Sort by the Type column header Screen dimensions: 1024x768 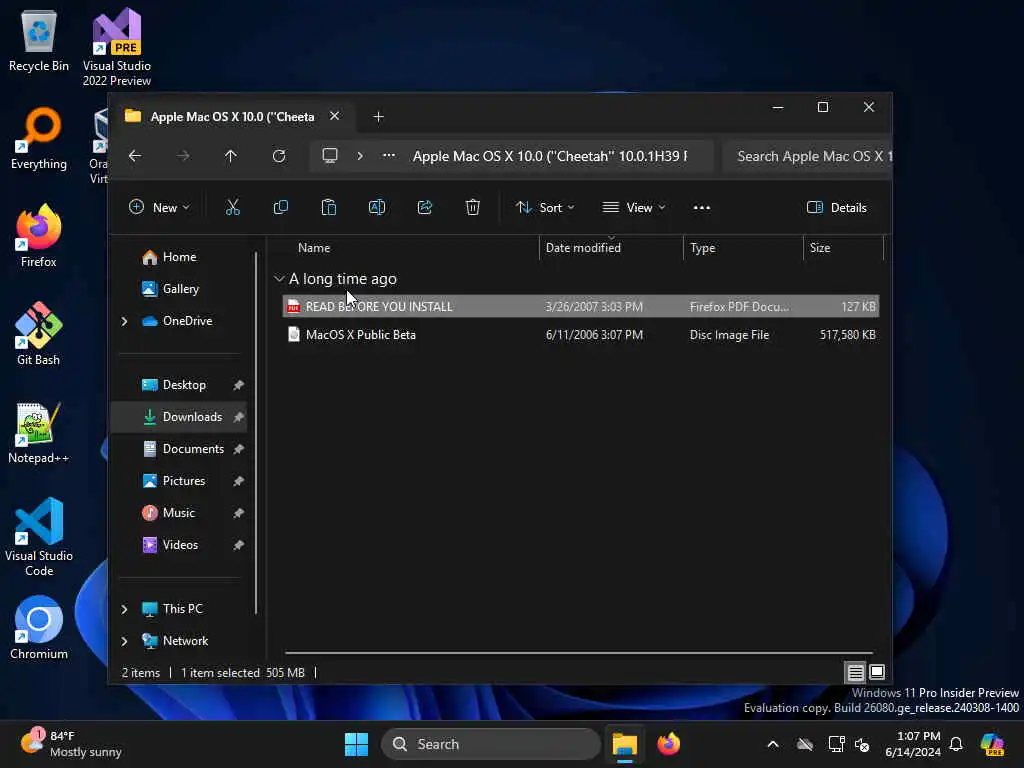[x=743, y=248]
